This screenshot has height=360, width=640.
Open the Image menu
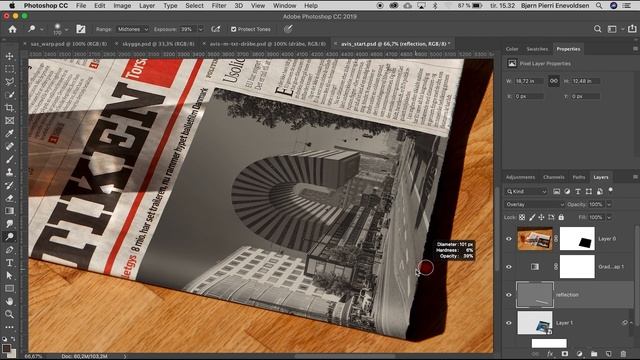coord(122,6)
